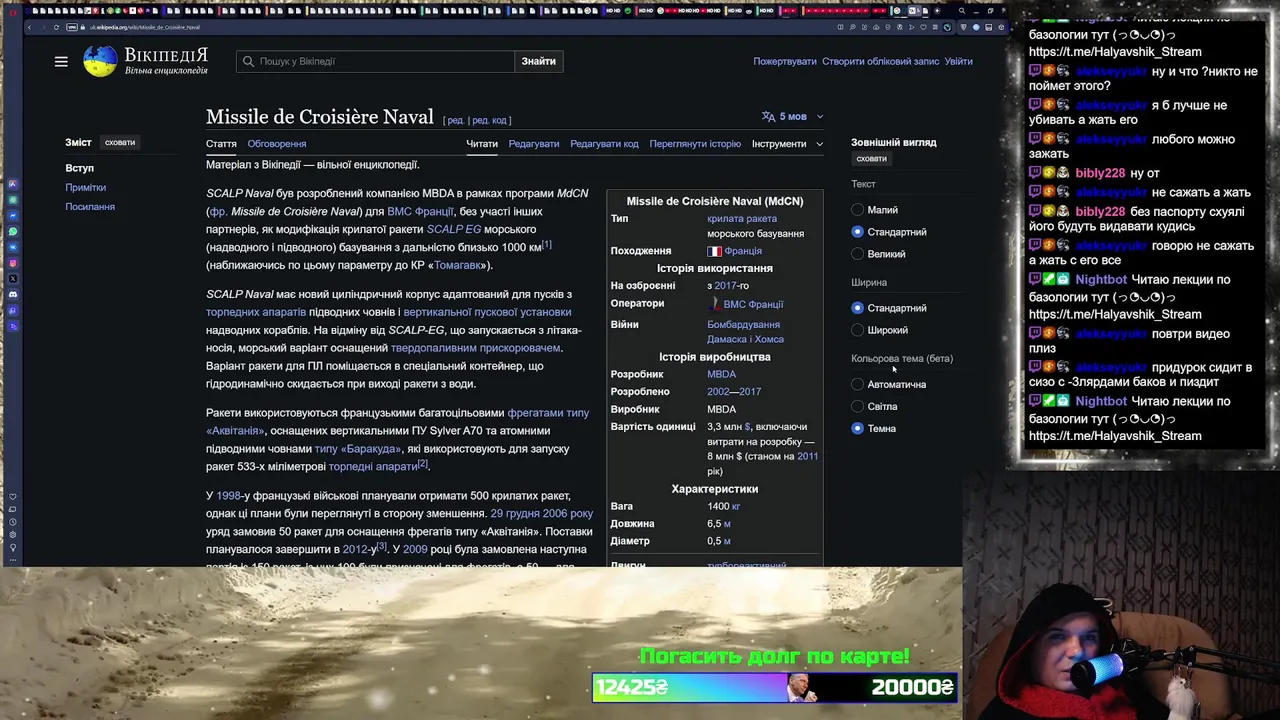Open 'твердопаливним прискорювачем' link
1280x720 pixels.
click(475, 348)
